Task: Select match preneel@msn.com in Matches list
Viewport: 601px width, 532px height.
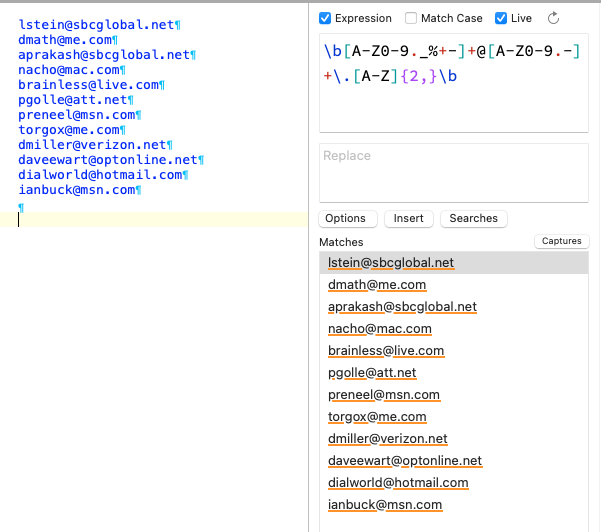Action: (454, 394)
